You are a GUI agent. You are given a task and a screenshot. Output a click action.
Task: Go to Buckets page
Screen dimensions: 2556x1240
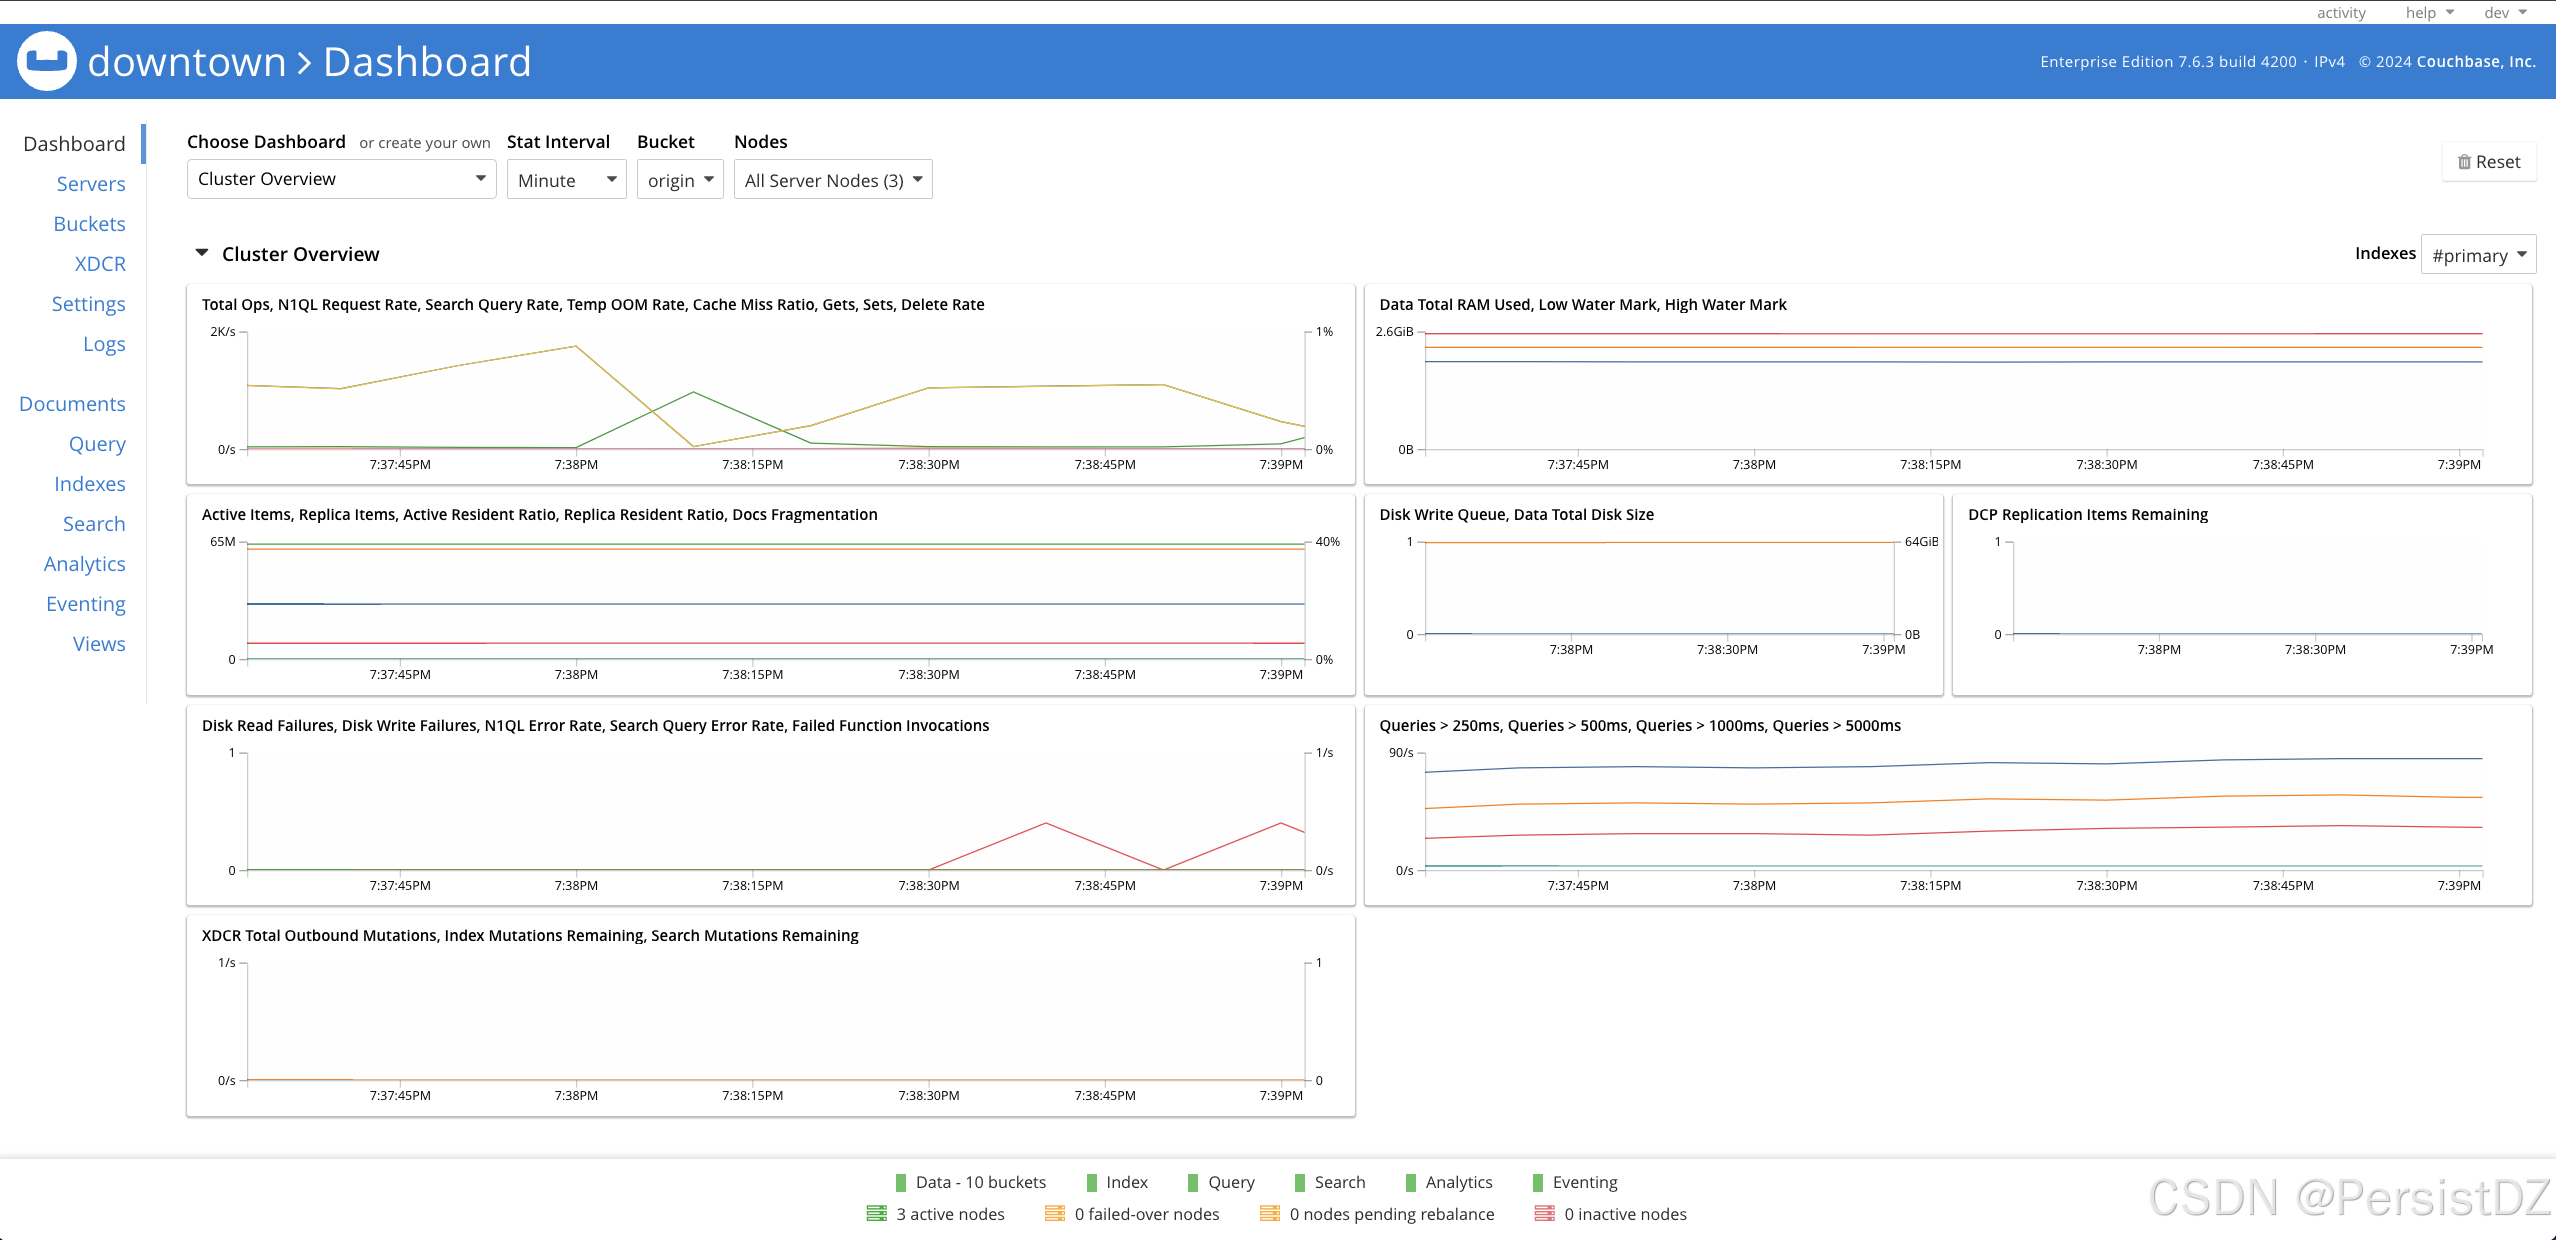[x=89, y=224]
